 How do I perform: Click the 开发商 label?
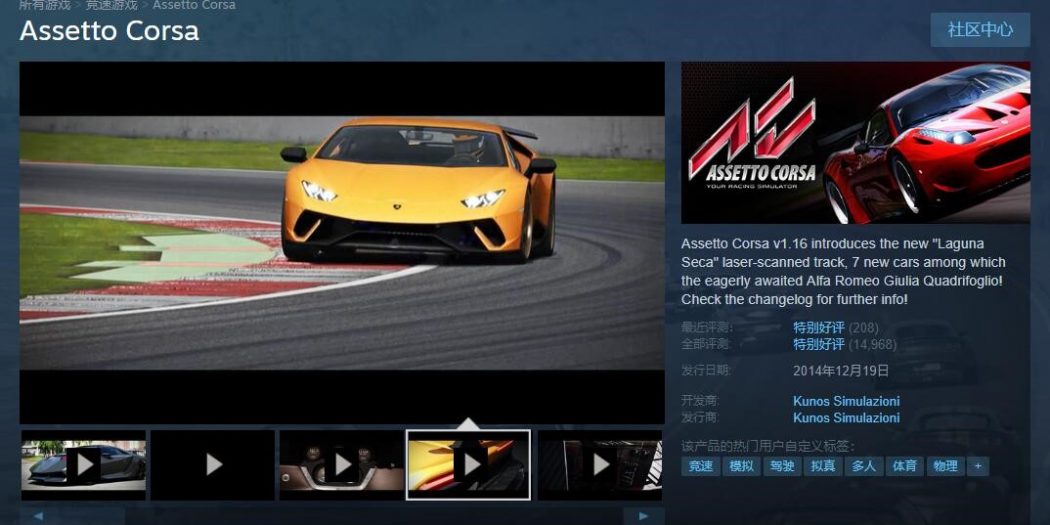pos(698,401)
